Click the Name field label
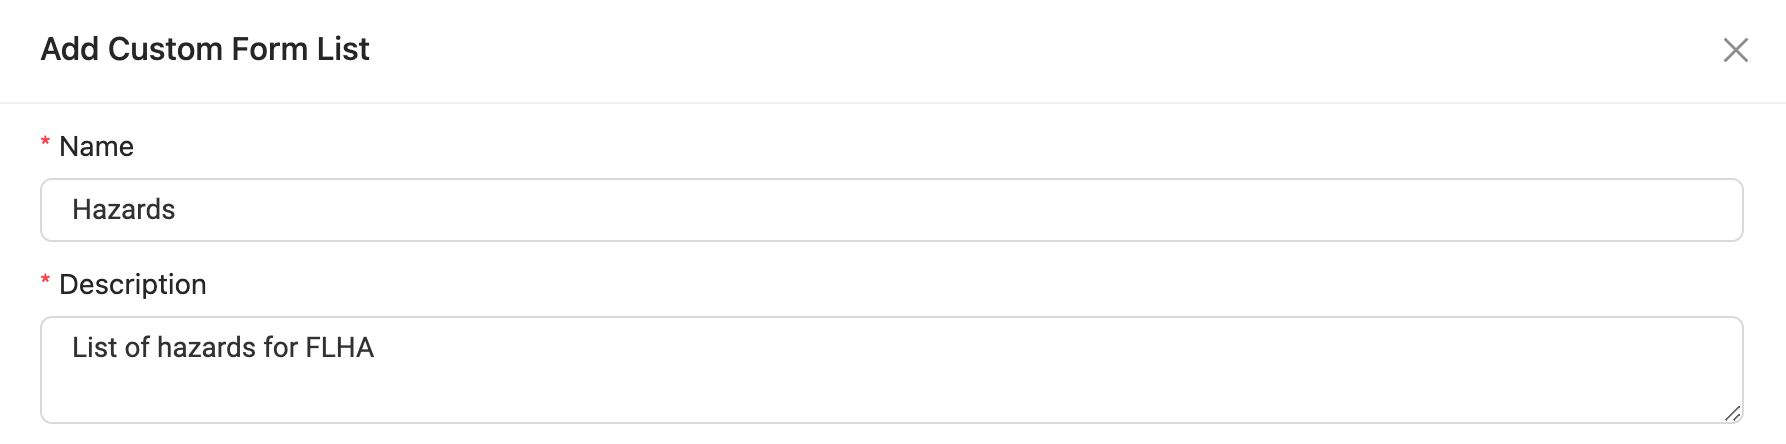Image resolution: width=1786 pixels, height=444 pixels. [96, 146]
